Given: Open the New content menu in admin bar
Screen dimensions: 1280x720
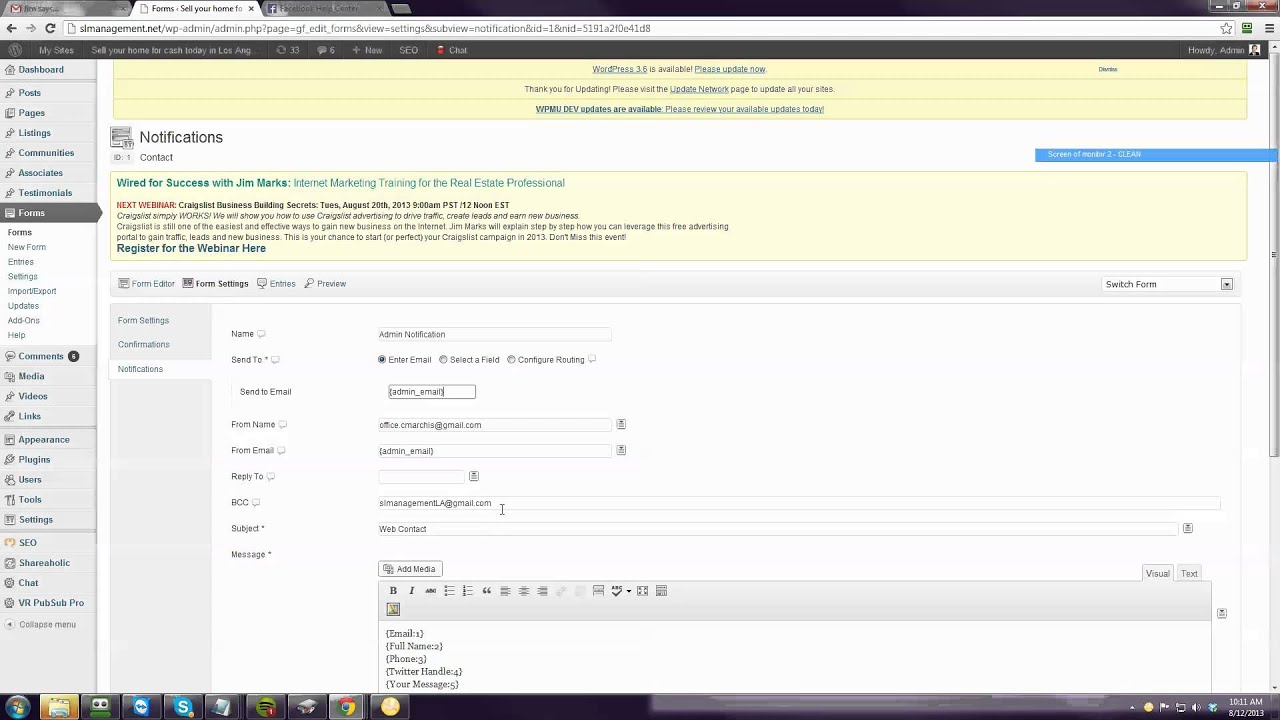Looking at the screenshot, I should pyautogui.click(x=367, y=50).
